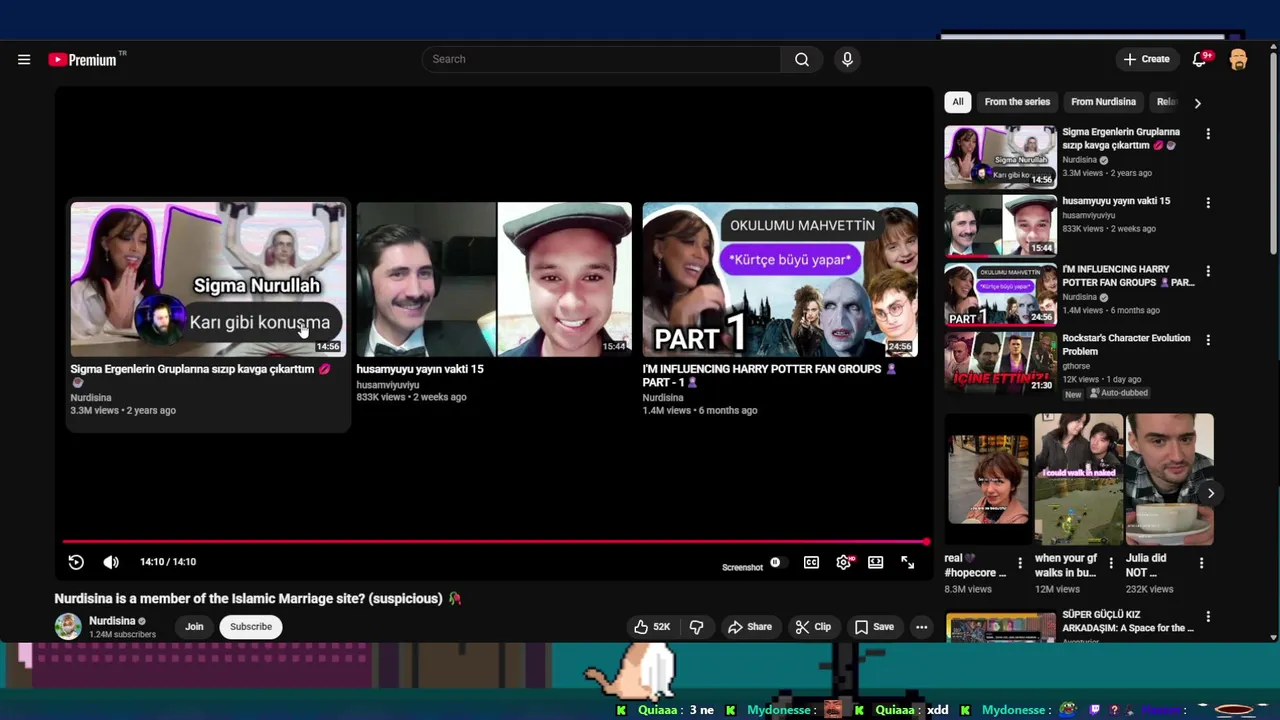
Task: Like the video (52K)
Action: pos(651,627)
